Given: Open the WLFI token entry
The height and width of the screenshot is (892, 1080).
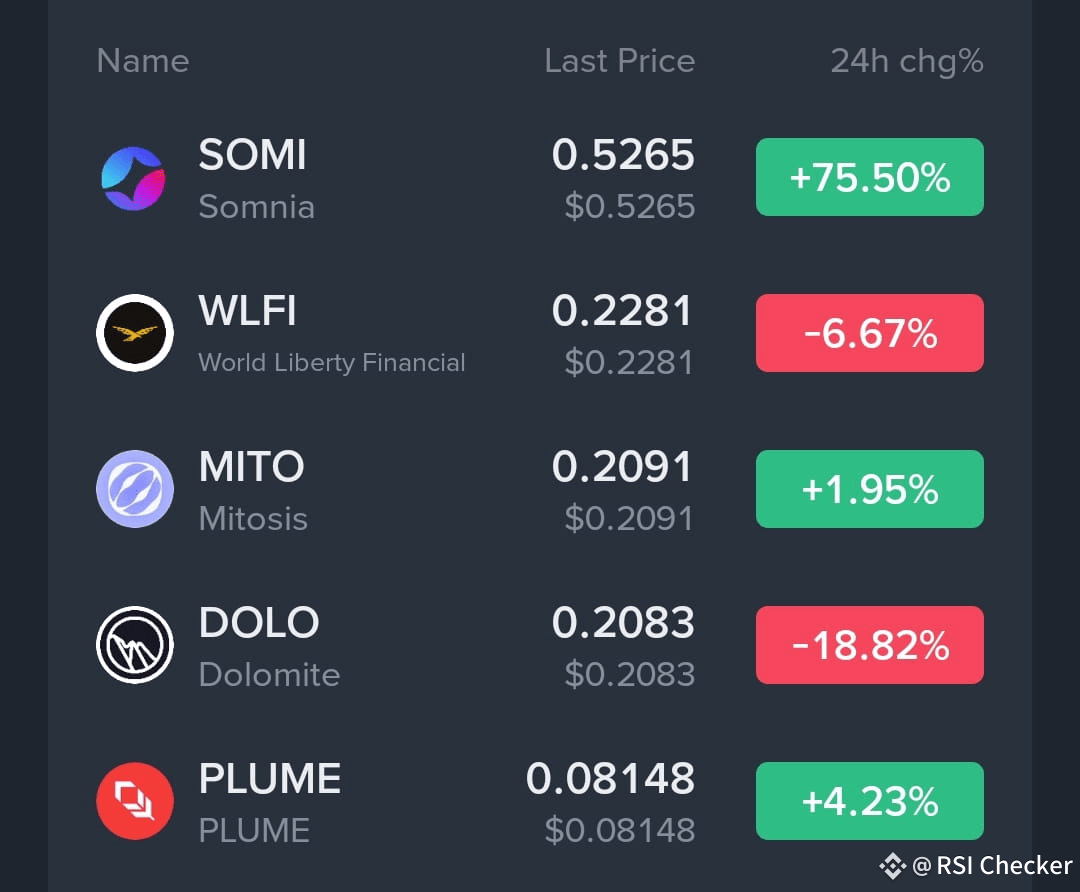Looking at the screenshot, I should coord(246,310).
